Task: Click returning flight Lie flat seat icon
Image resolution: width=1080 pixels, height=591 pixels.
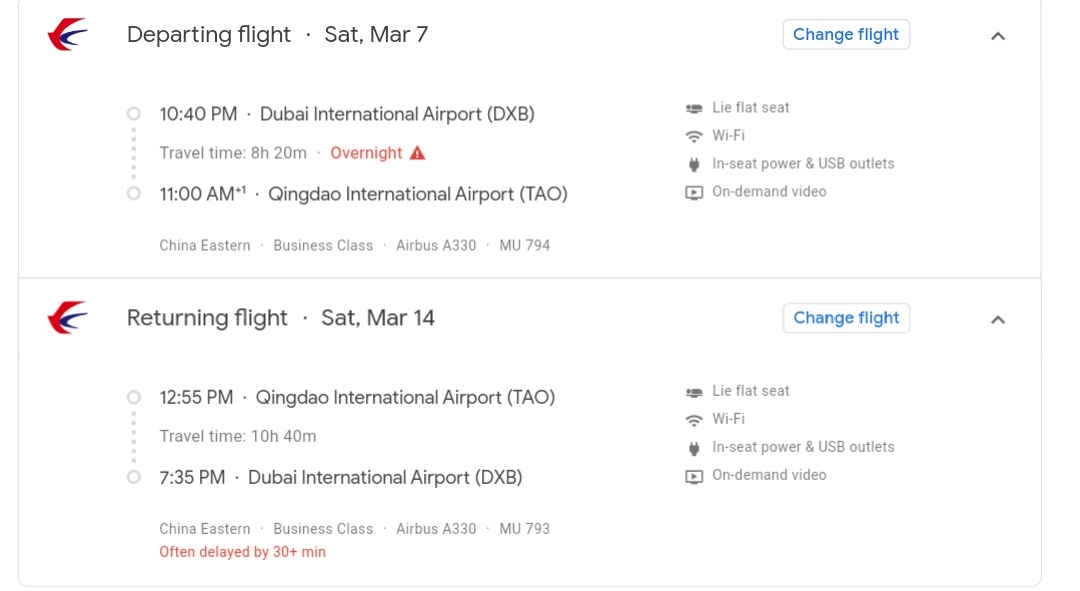Action: pos(694,391)
